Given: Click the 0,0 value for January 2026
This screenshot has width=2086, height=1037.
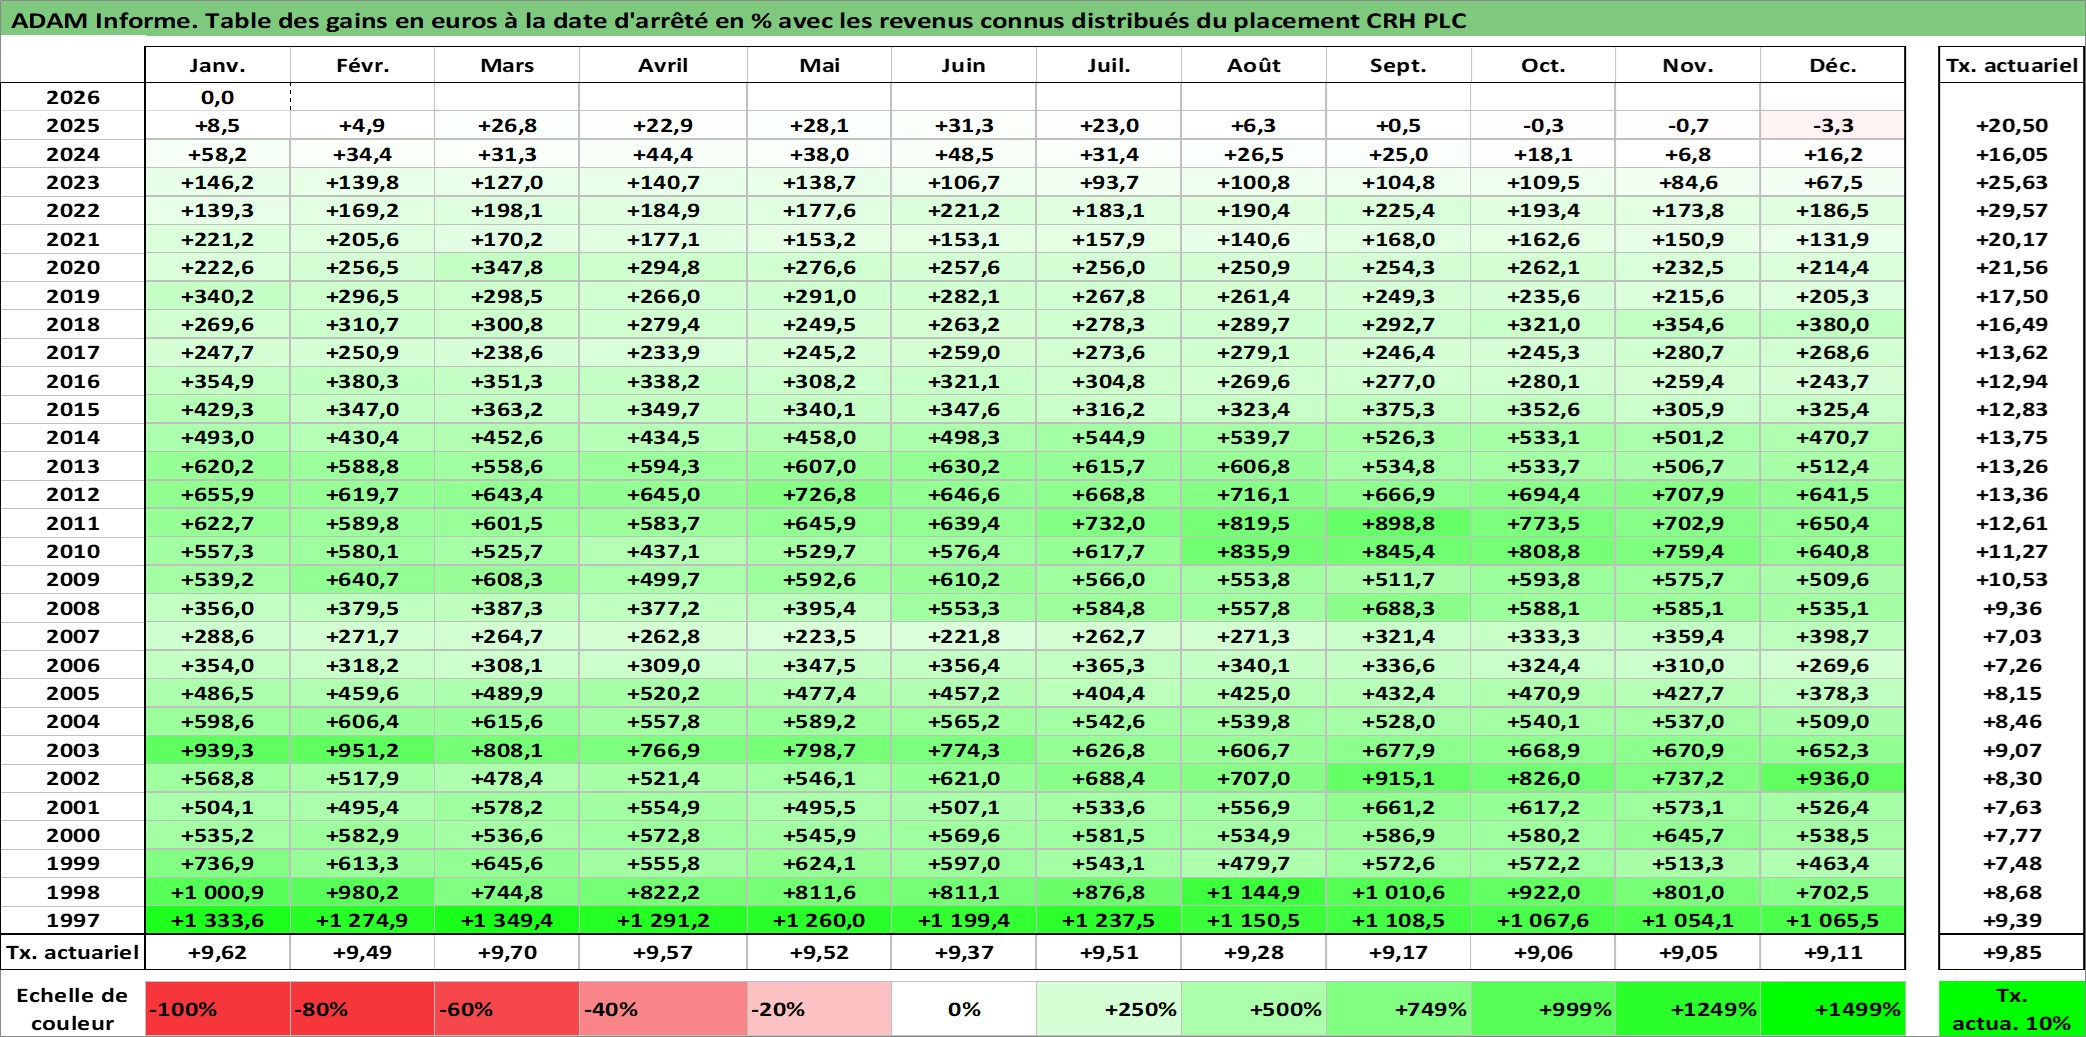Looking at the screenshot, I should [218, 97].
